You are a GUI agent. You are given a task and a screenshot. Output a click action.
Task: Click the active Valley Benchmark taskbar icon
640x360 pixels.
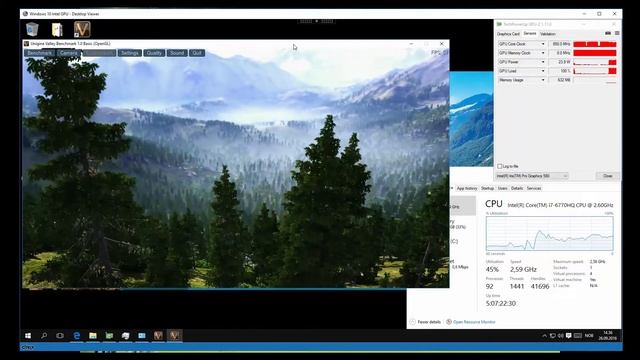[x=174, y=336]
